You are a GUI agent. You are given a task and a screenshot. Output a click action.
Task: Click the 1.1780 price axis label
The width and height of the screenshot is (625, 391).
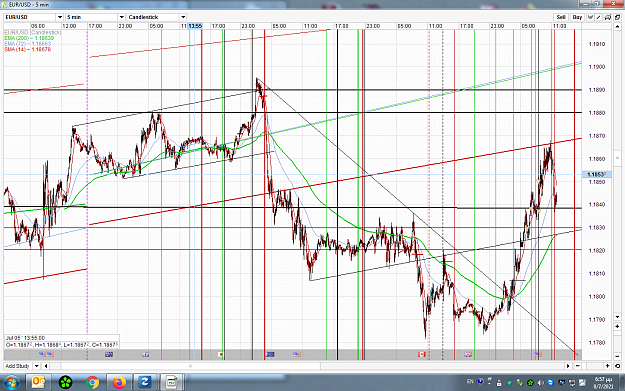[597, 342]
